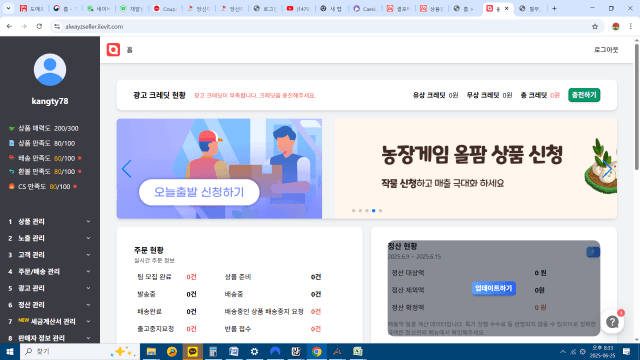Click the 배송중인 상품 배송중지 요청 label
Image resolution: width=640 pixels, height=360 pixels.
[x=264, y=312]
